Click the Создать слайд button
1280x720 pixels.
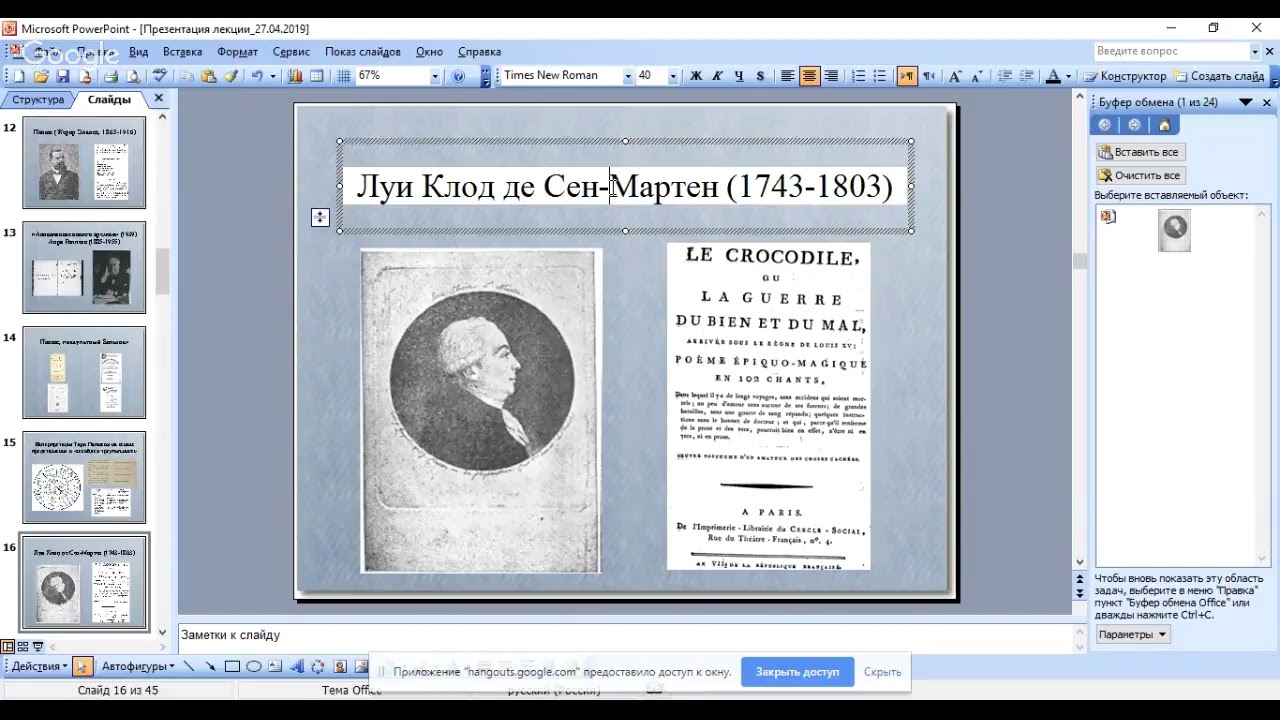(x=1219, y=76)
